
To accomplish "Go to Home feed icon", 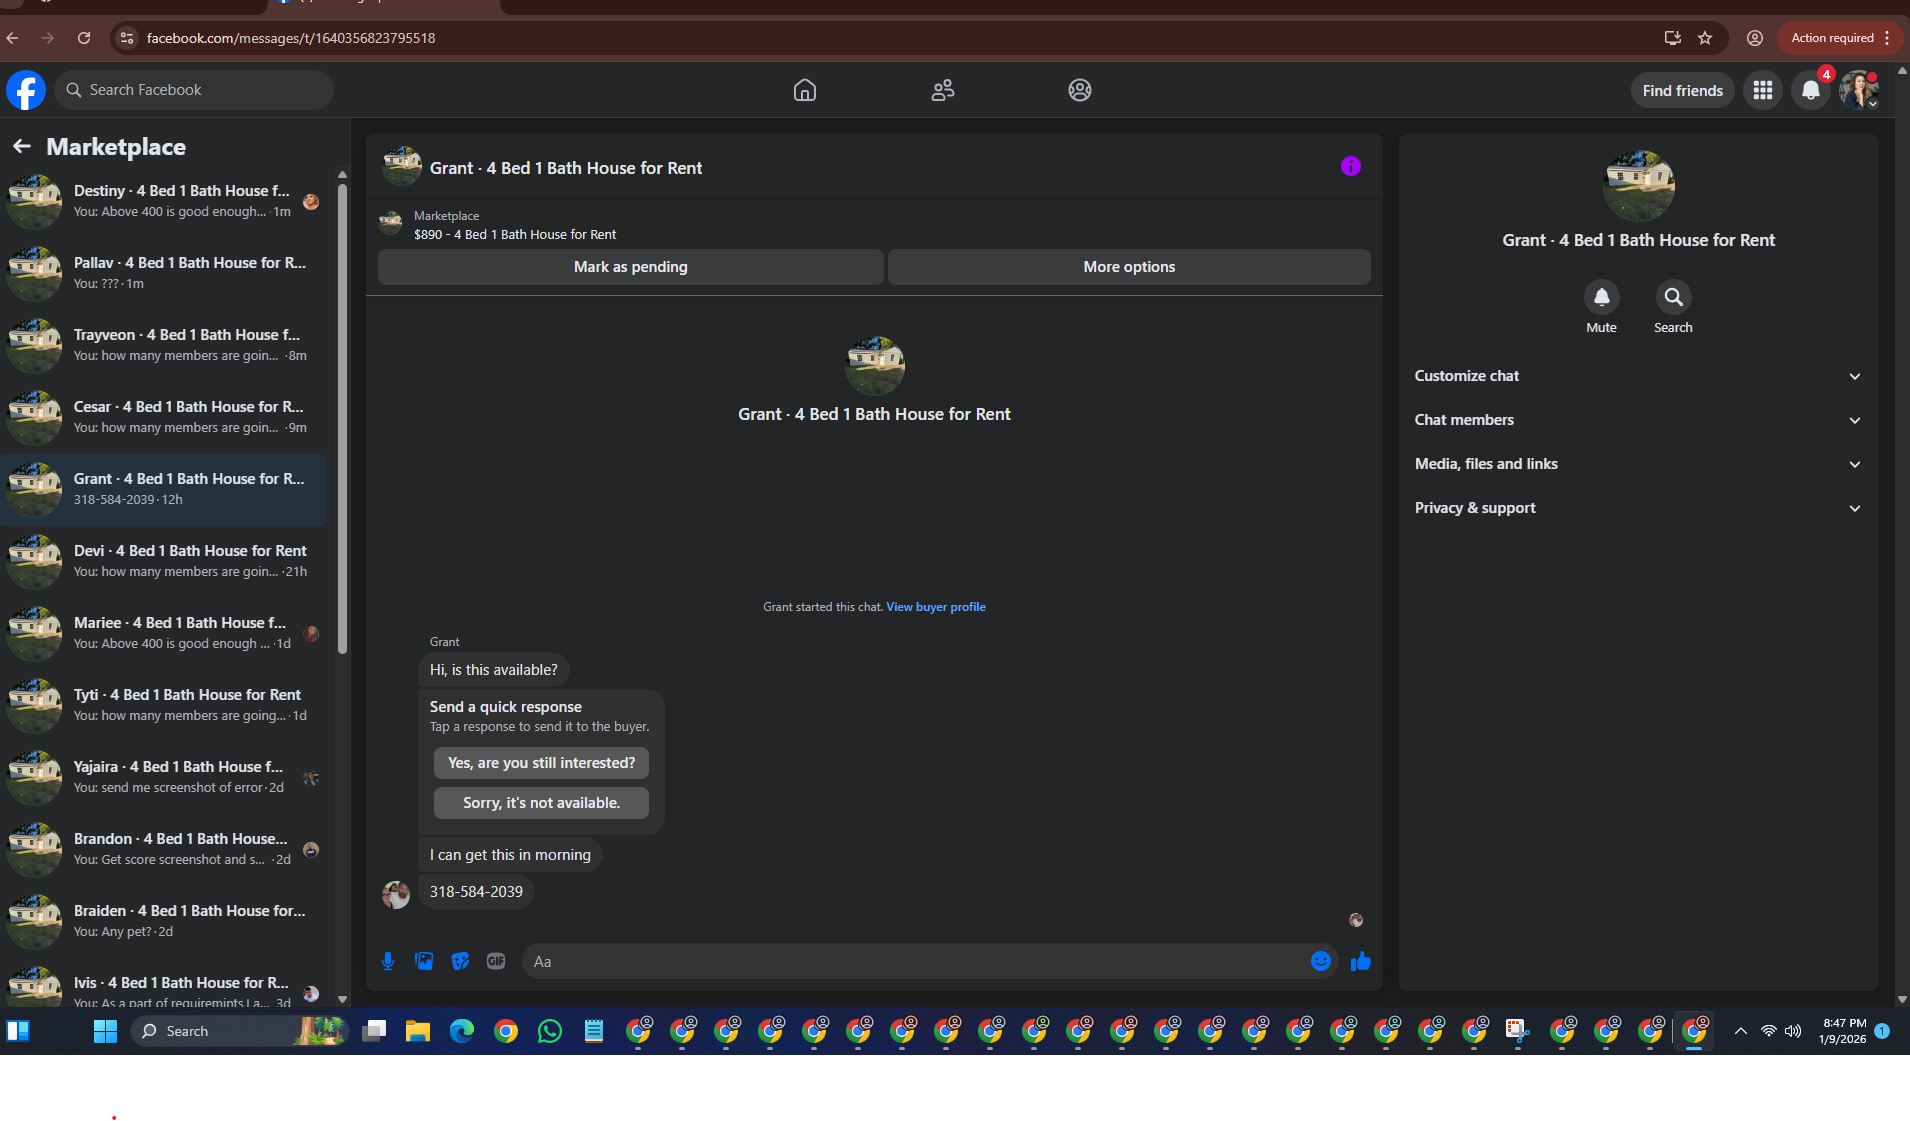I will click(805, 90).
